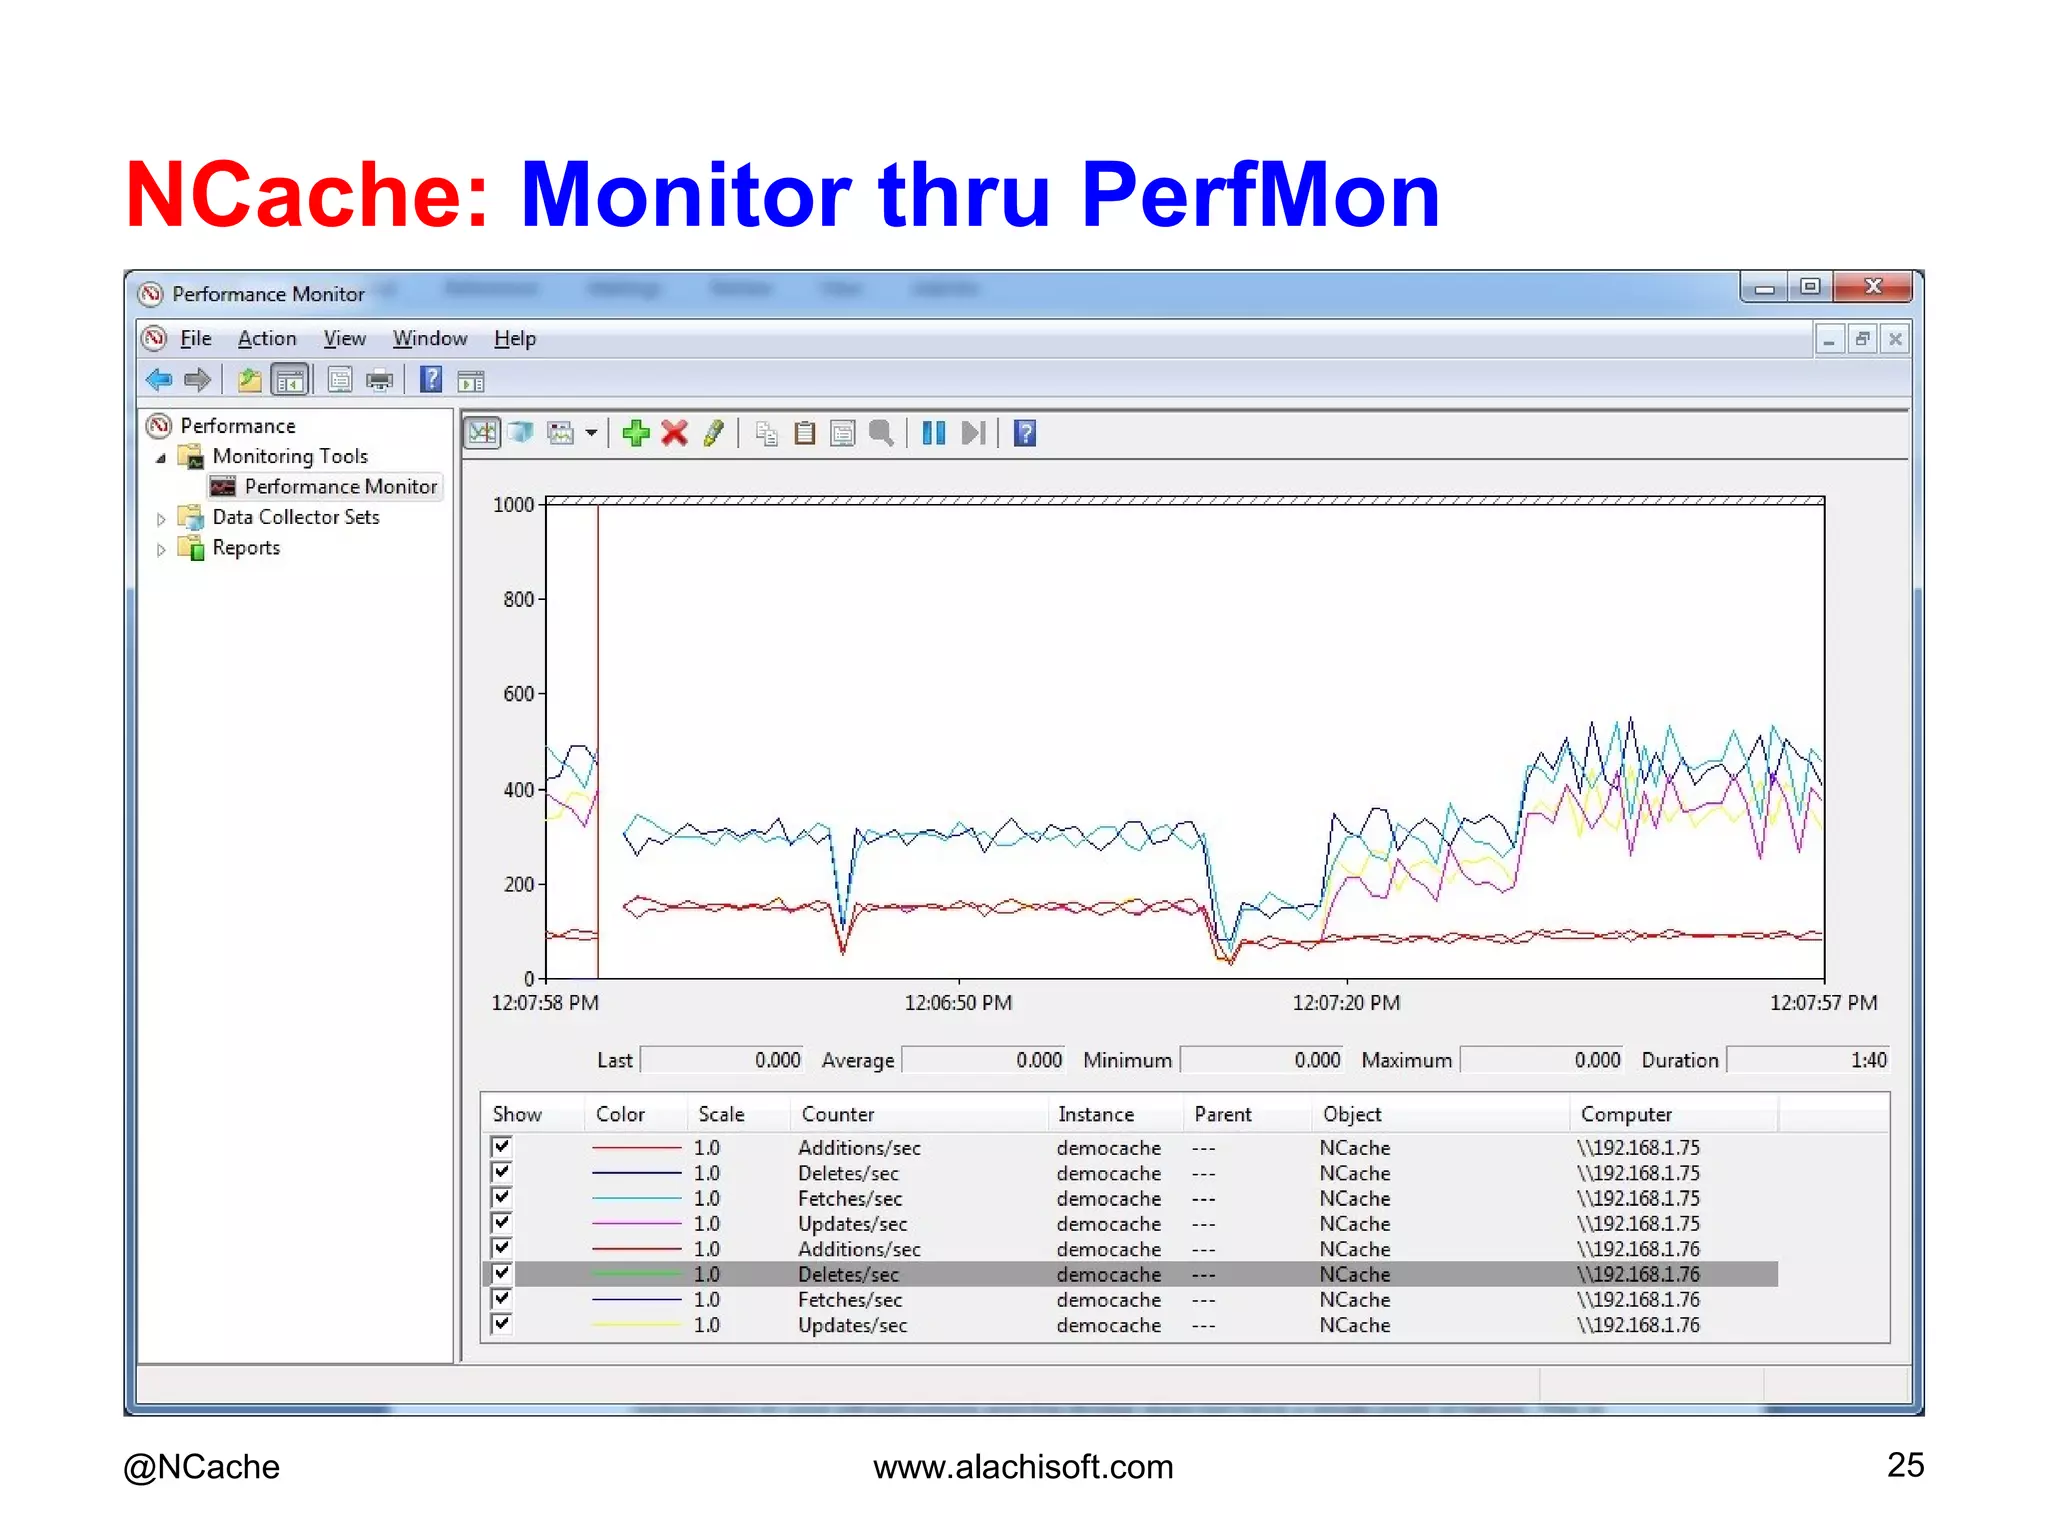This screenshot has height=1536, width=2048.
Task: Click the Back arrow in main toolbar
Action: pos(159,380)
